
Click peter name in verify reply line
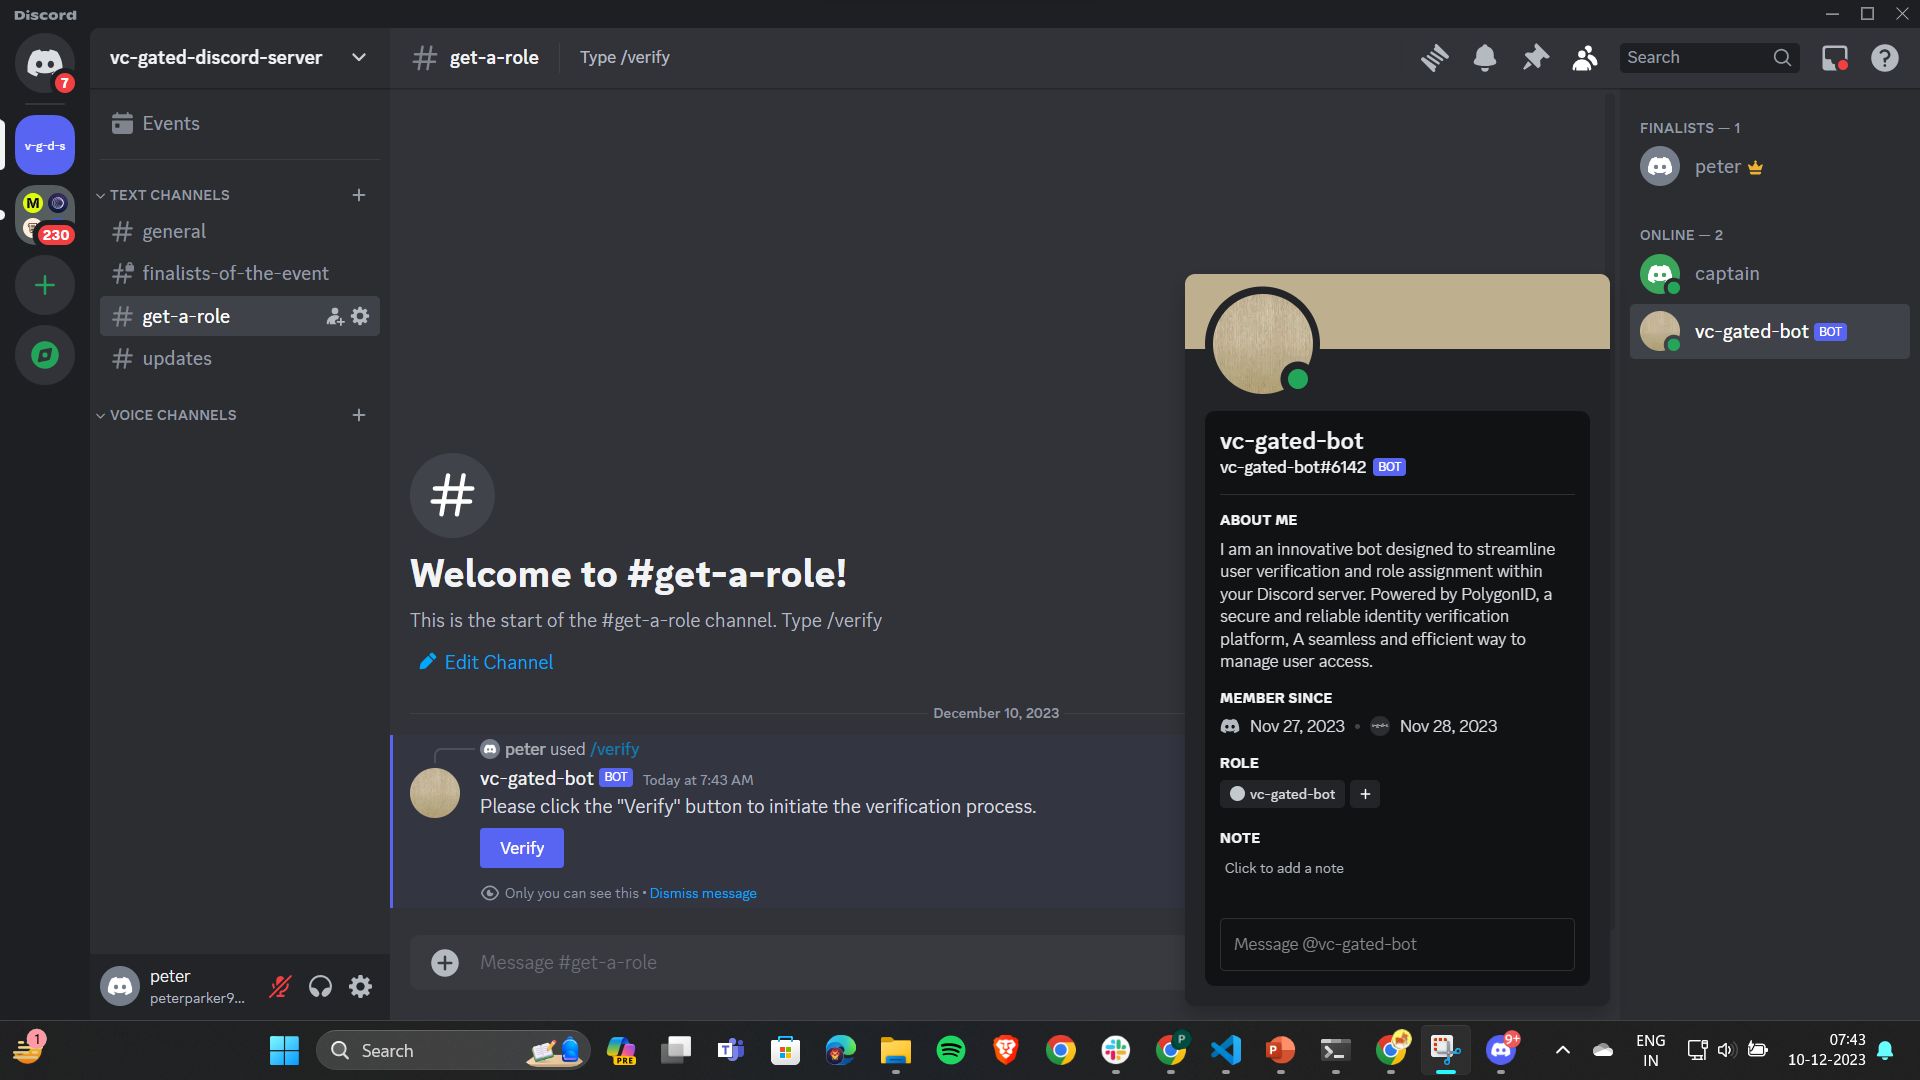[x=525, y=749]
